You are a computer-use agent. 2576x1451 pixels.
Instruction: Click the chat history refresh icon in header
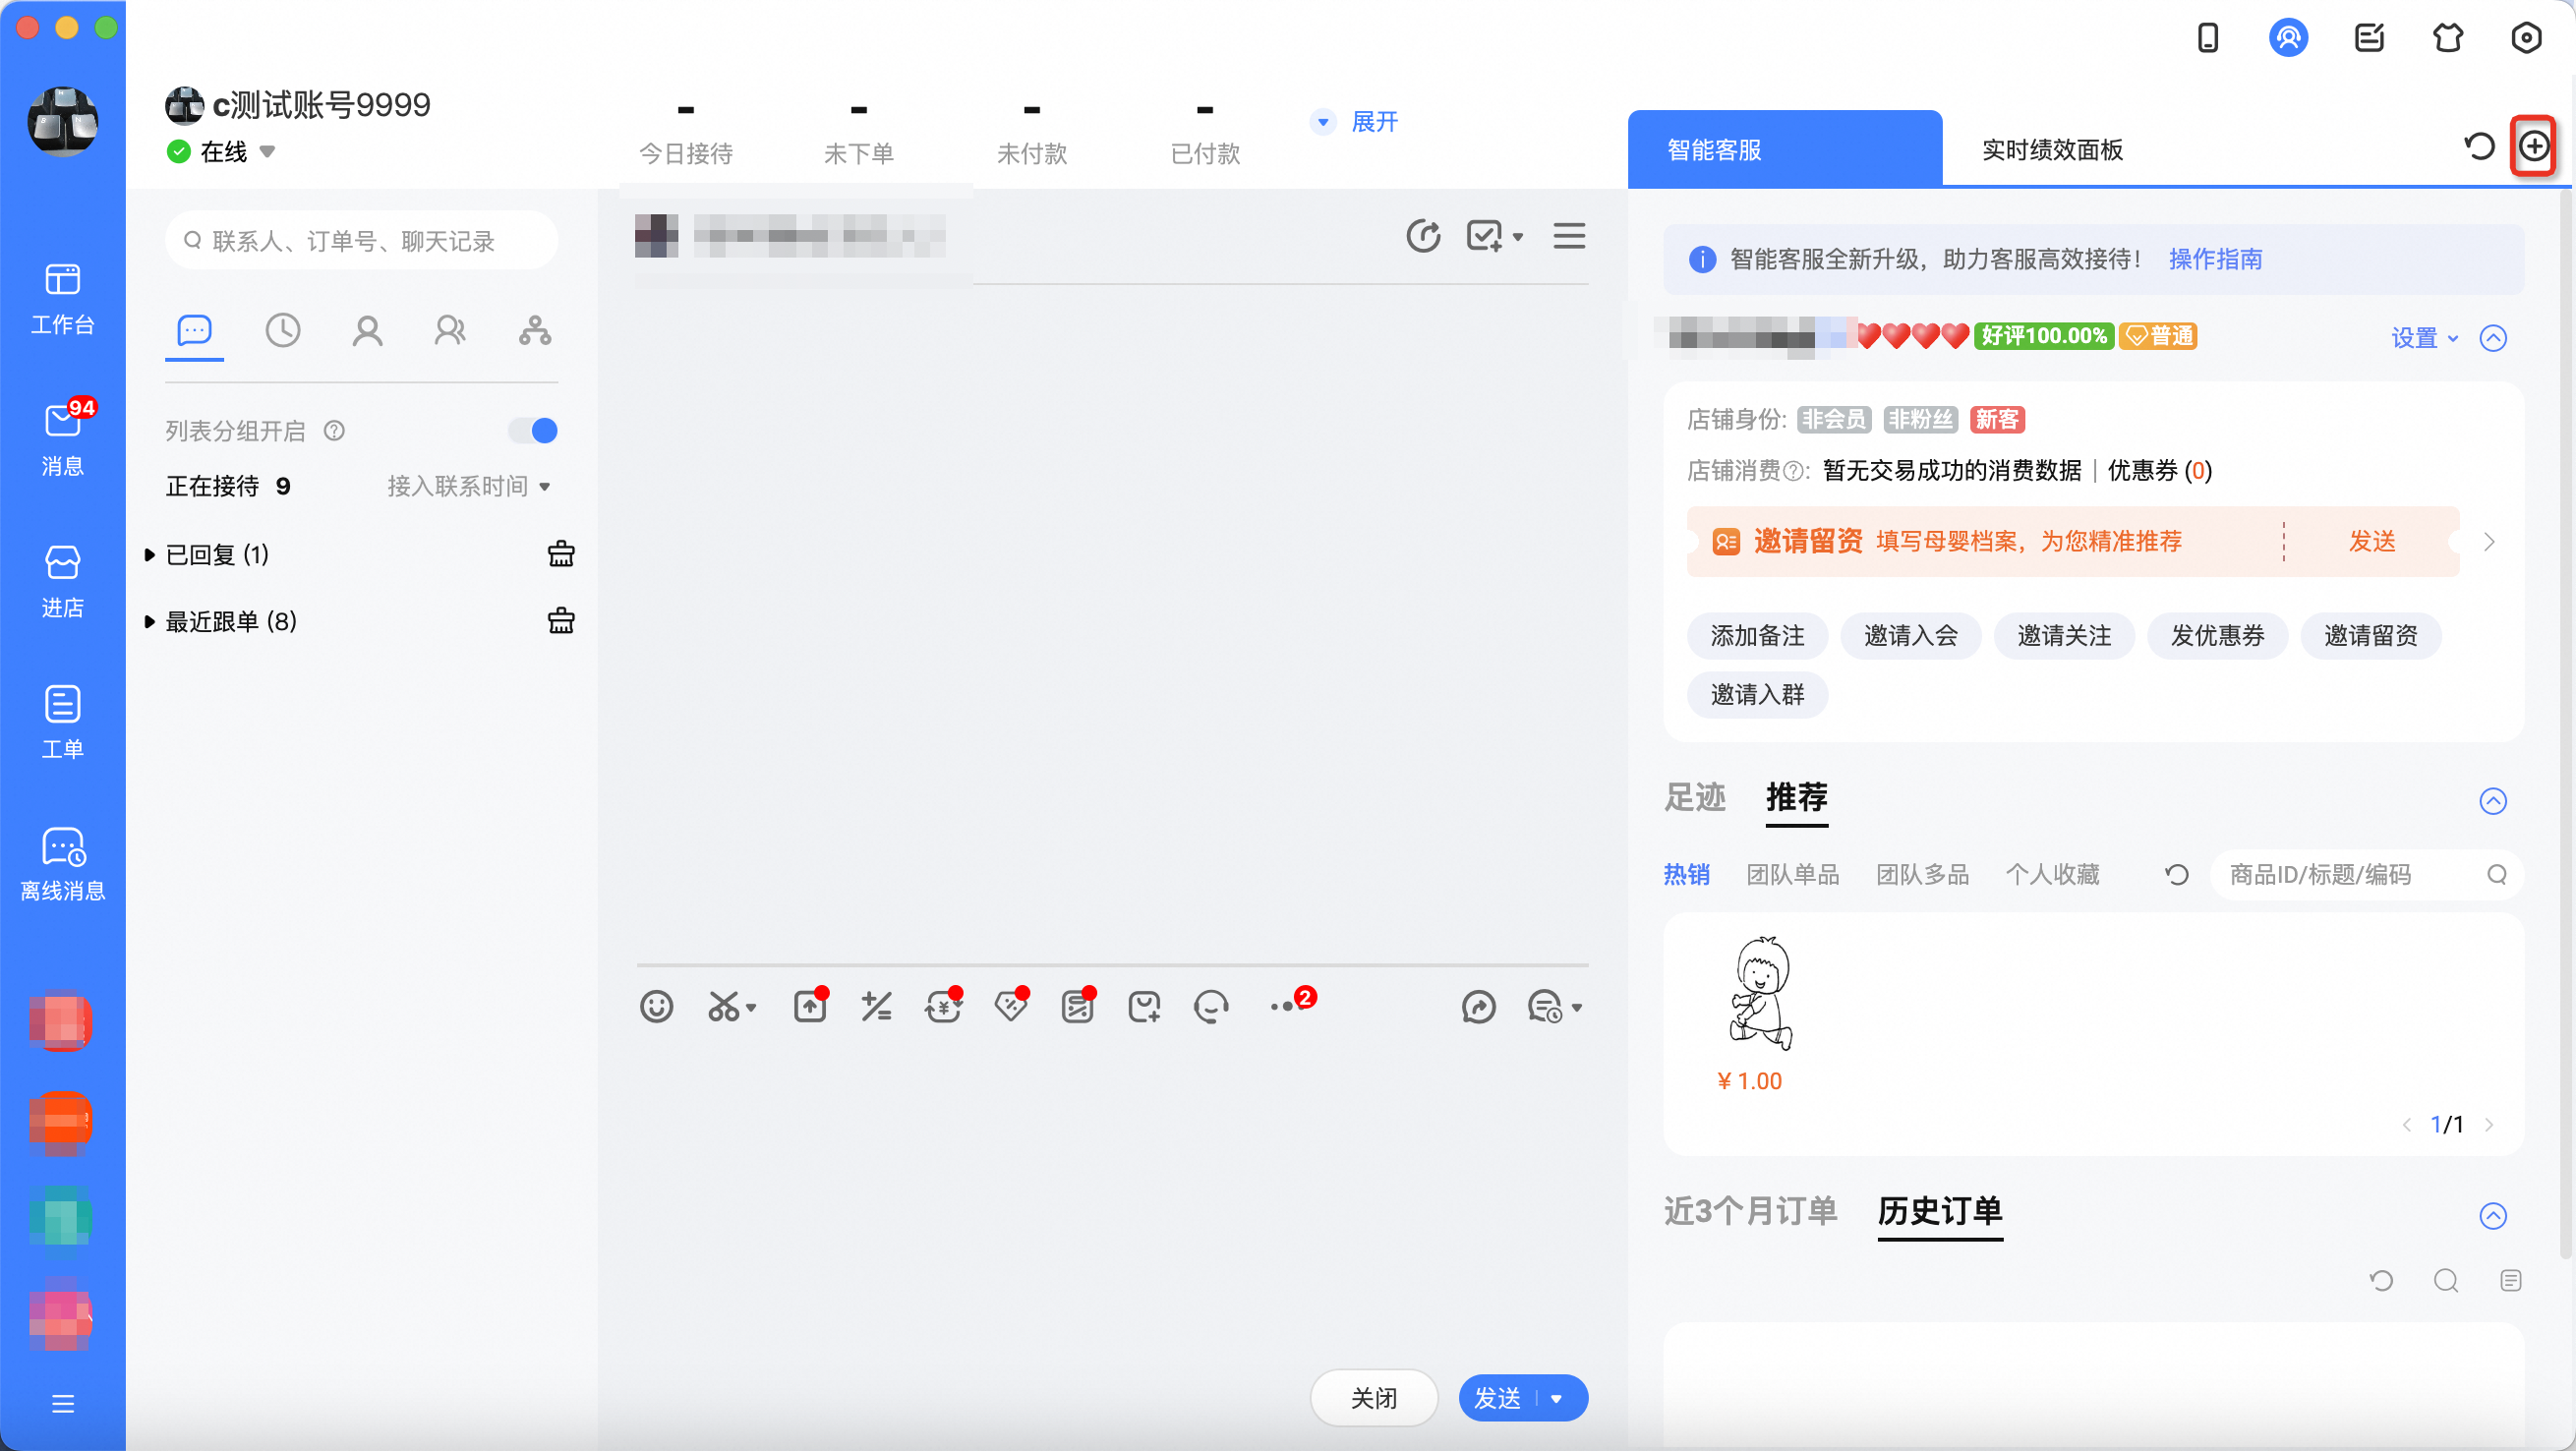click(1423, 236)
